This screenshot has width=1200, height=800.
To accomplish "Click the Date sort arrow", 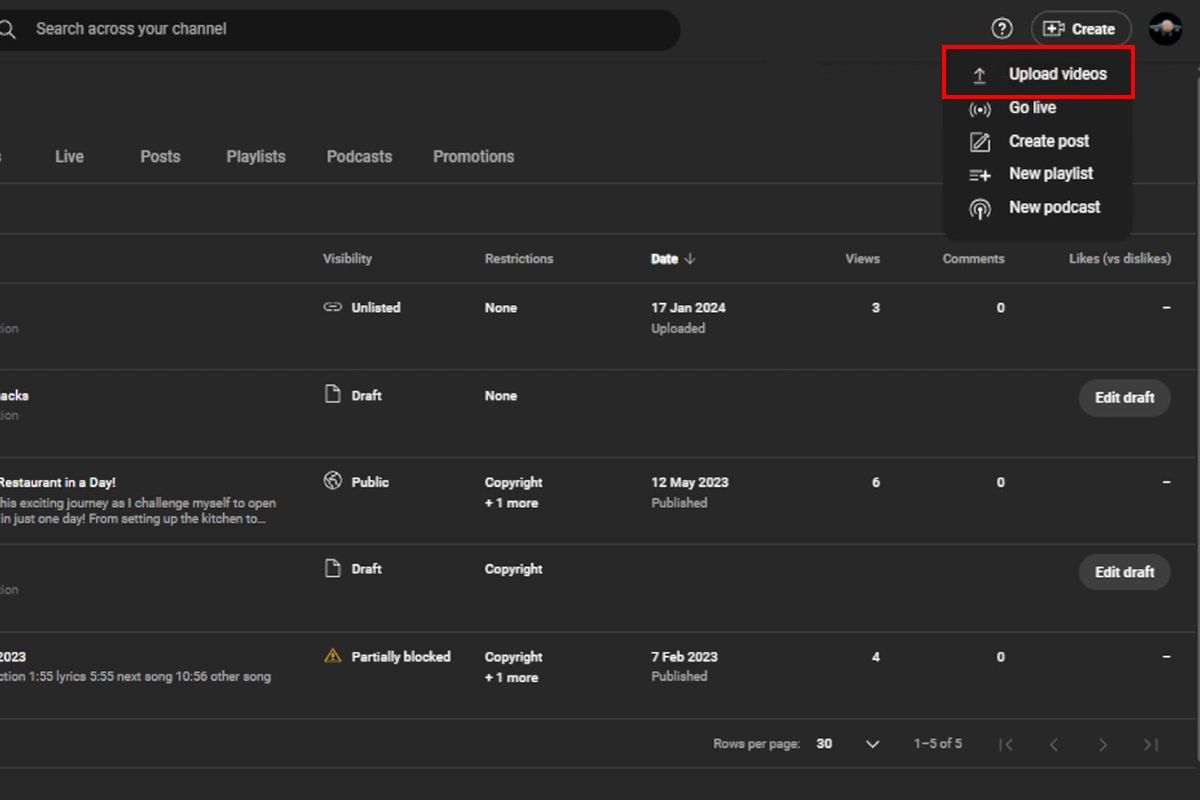I will 690,258.
